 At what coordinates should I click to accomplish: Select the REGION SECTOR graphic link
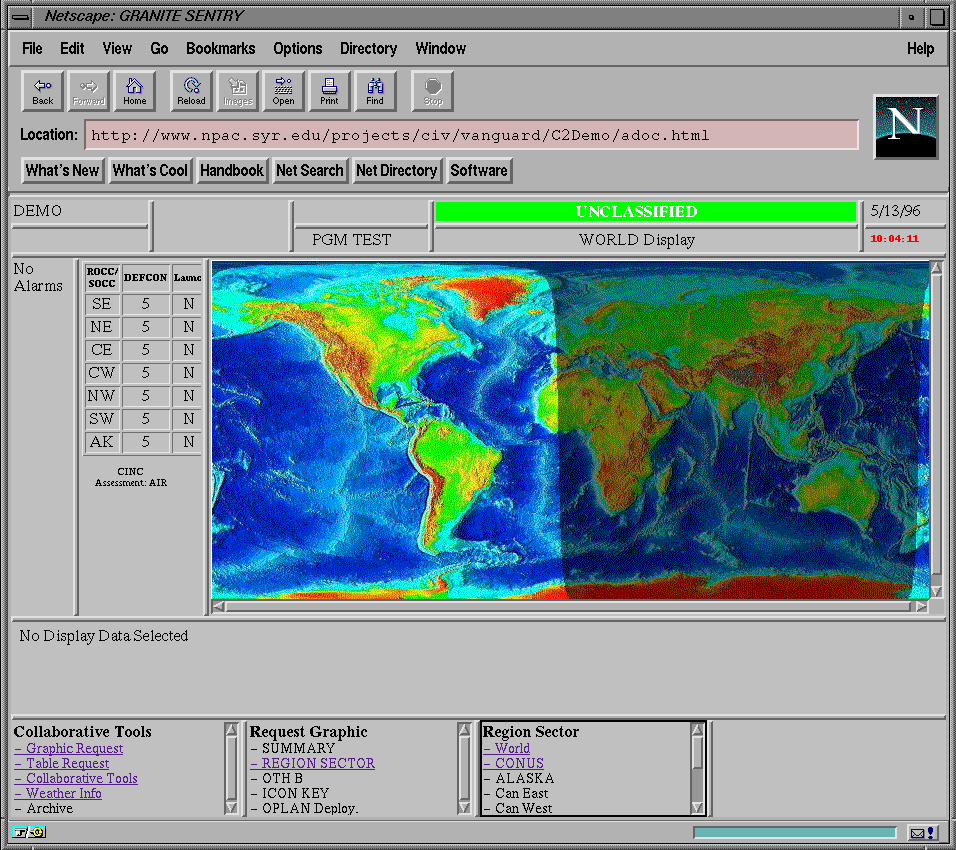(318, 763)
